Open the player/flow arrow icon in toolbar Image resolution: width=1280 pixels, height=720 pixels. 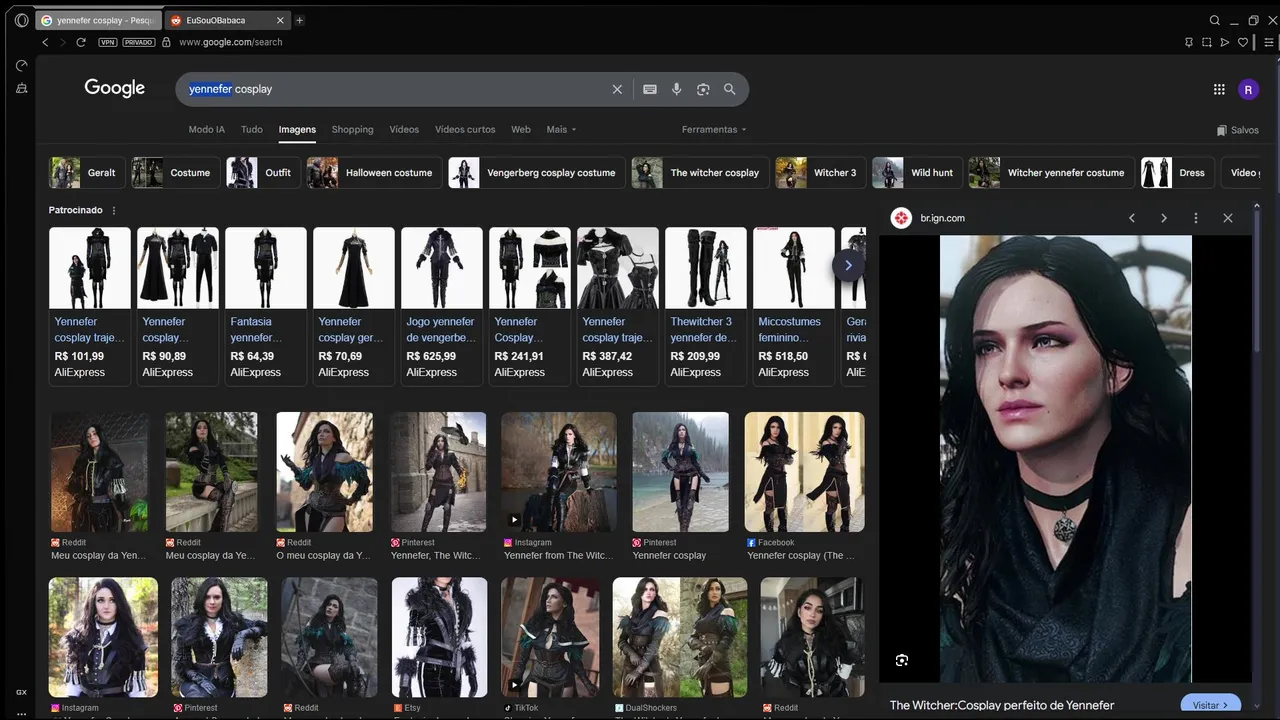point(1225,42)
